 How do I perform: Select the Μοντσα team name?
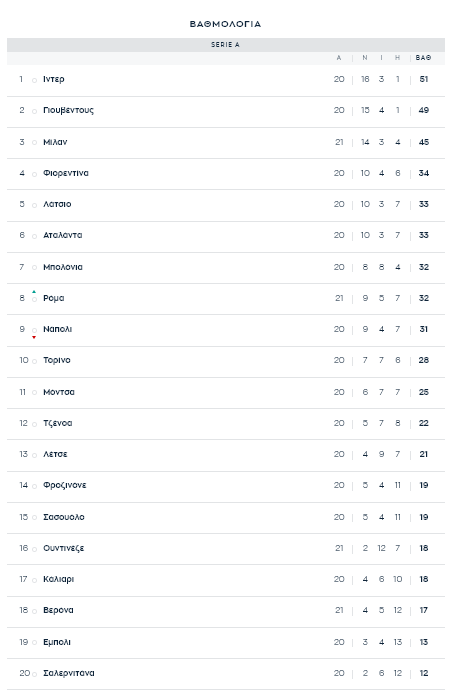point(59,392)
